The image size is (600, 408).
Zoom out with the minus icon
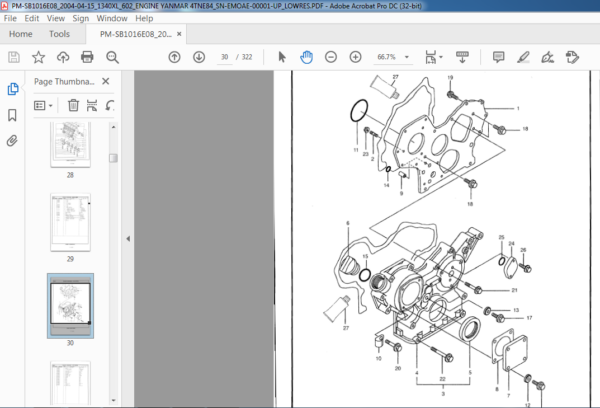[331, 57]
